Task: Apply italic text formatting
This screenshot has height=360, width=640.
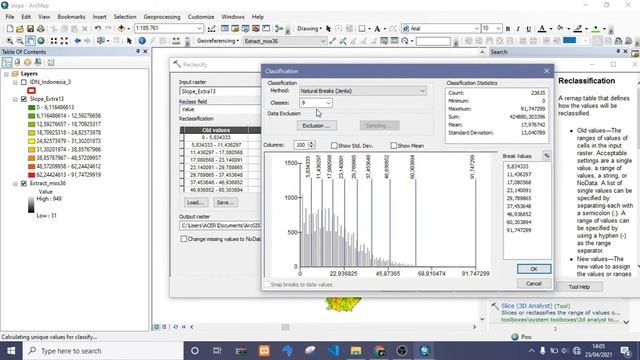Action: pos(518,29)
